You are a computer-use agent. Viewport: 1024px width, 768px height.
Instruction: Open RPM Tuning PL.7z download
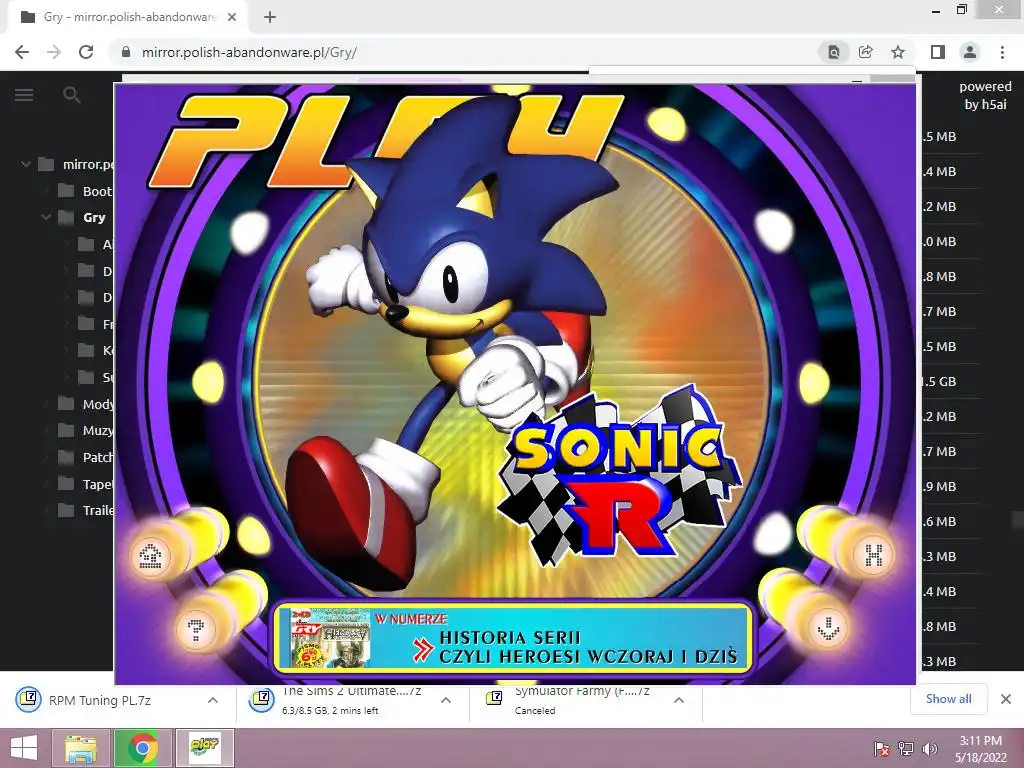pyautogui.click(x=99, y=700)
